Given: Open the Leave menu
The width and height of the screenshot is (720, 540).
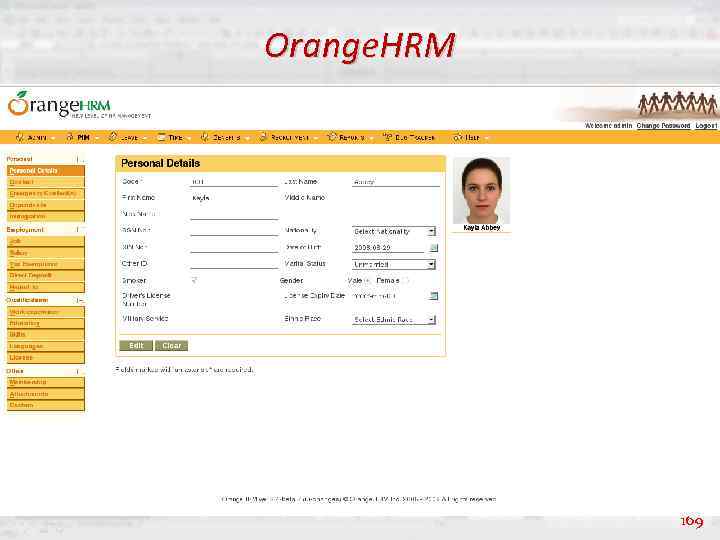Looking at the screenshot, I should point(127,137).
